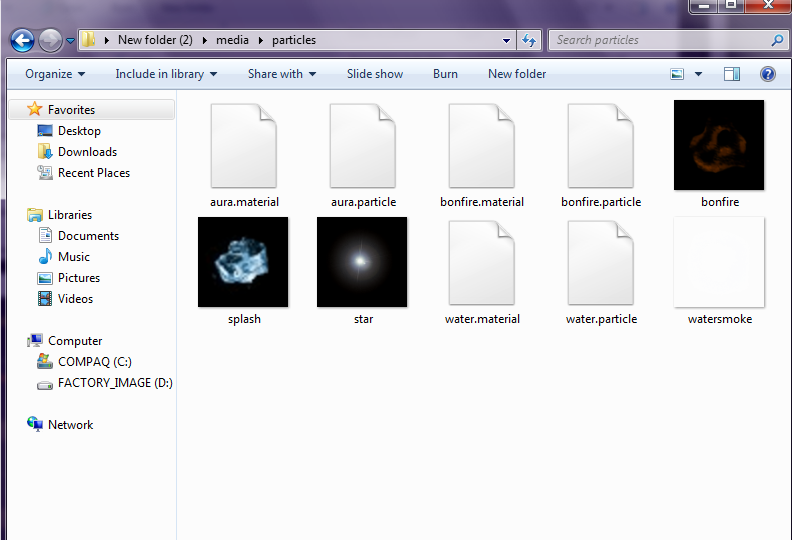The width and height of the screenshot is (792, 540).
Task: Open the recent pages dropdown arrow
Action: click(71, 40)
